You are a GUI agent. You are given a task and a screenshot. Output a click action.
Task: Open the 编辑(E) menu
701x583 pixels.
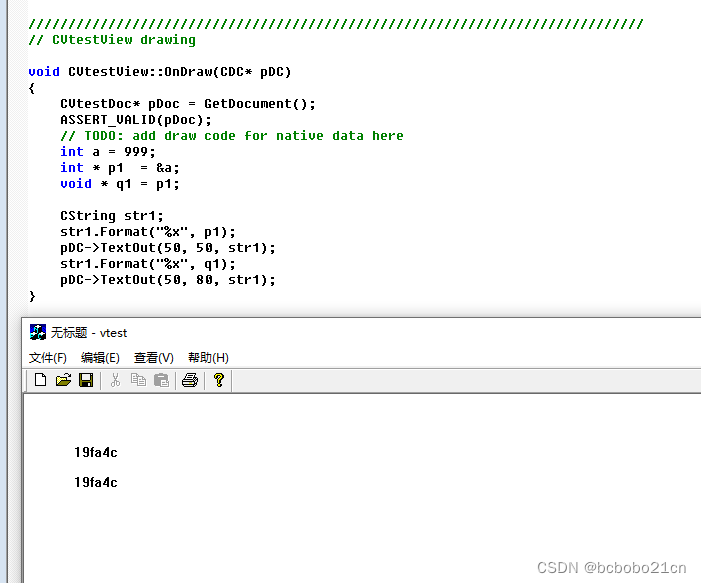pos(100,358)
